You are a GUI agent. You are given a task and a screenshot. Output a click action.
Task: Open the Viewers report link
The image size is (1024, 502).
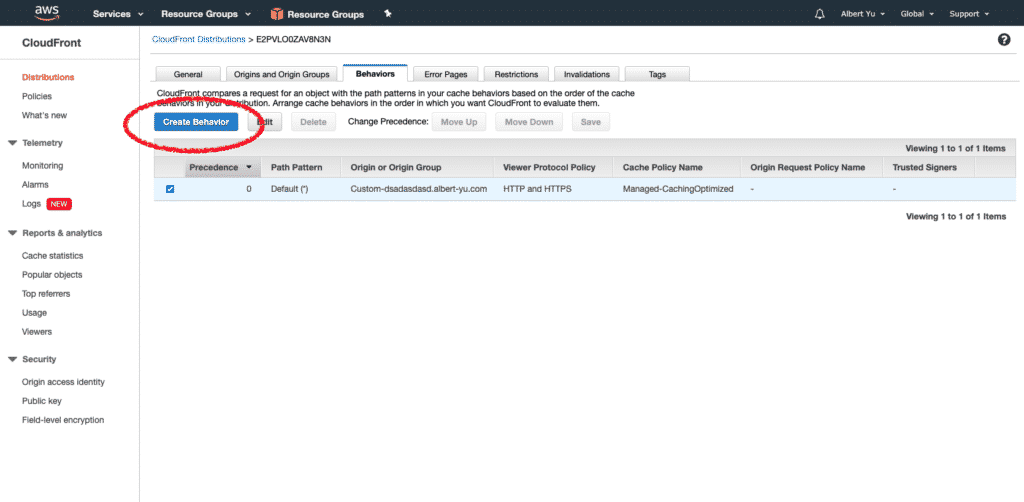37,332
